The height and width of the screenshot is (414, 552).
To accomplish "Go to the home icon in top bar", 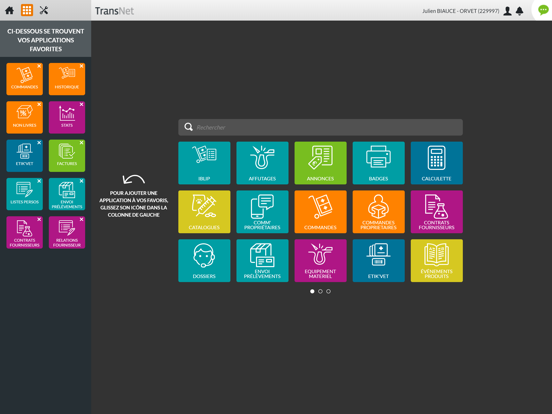I will [x=10, y=10].
